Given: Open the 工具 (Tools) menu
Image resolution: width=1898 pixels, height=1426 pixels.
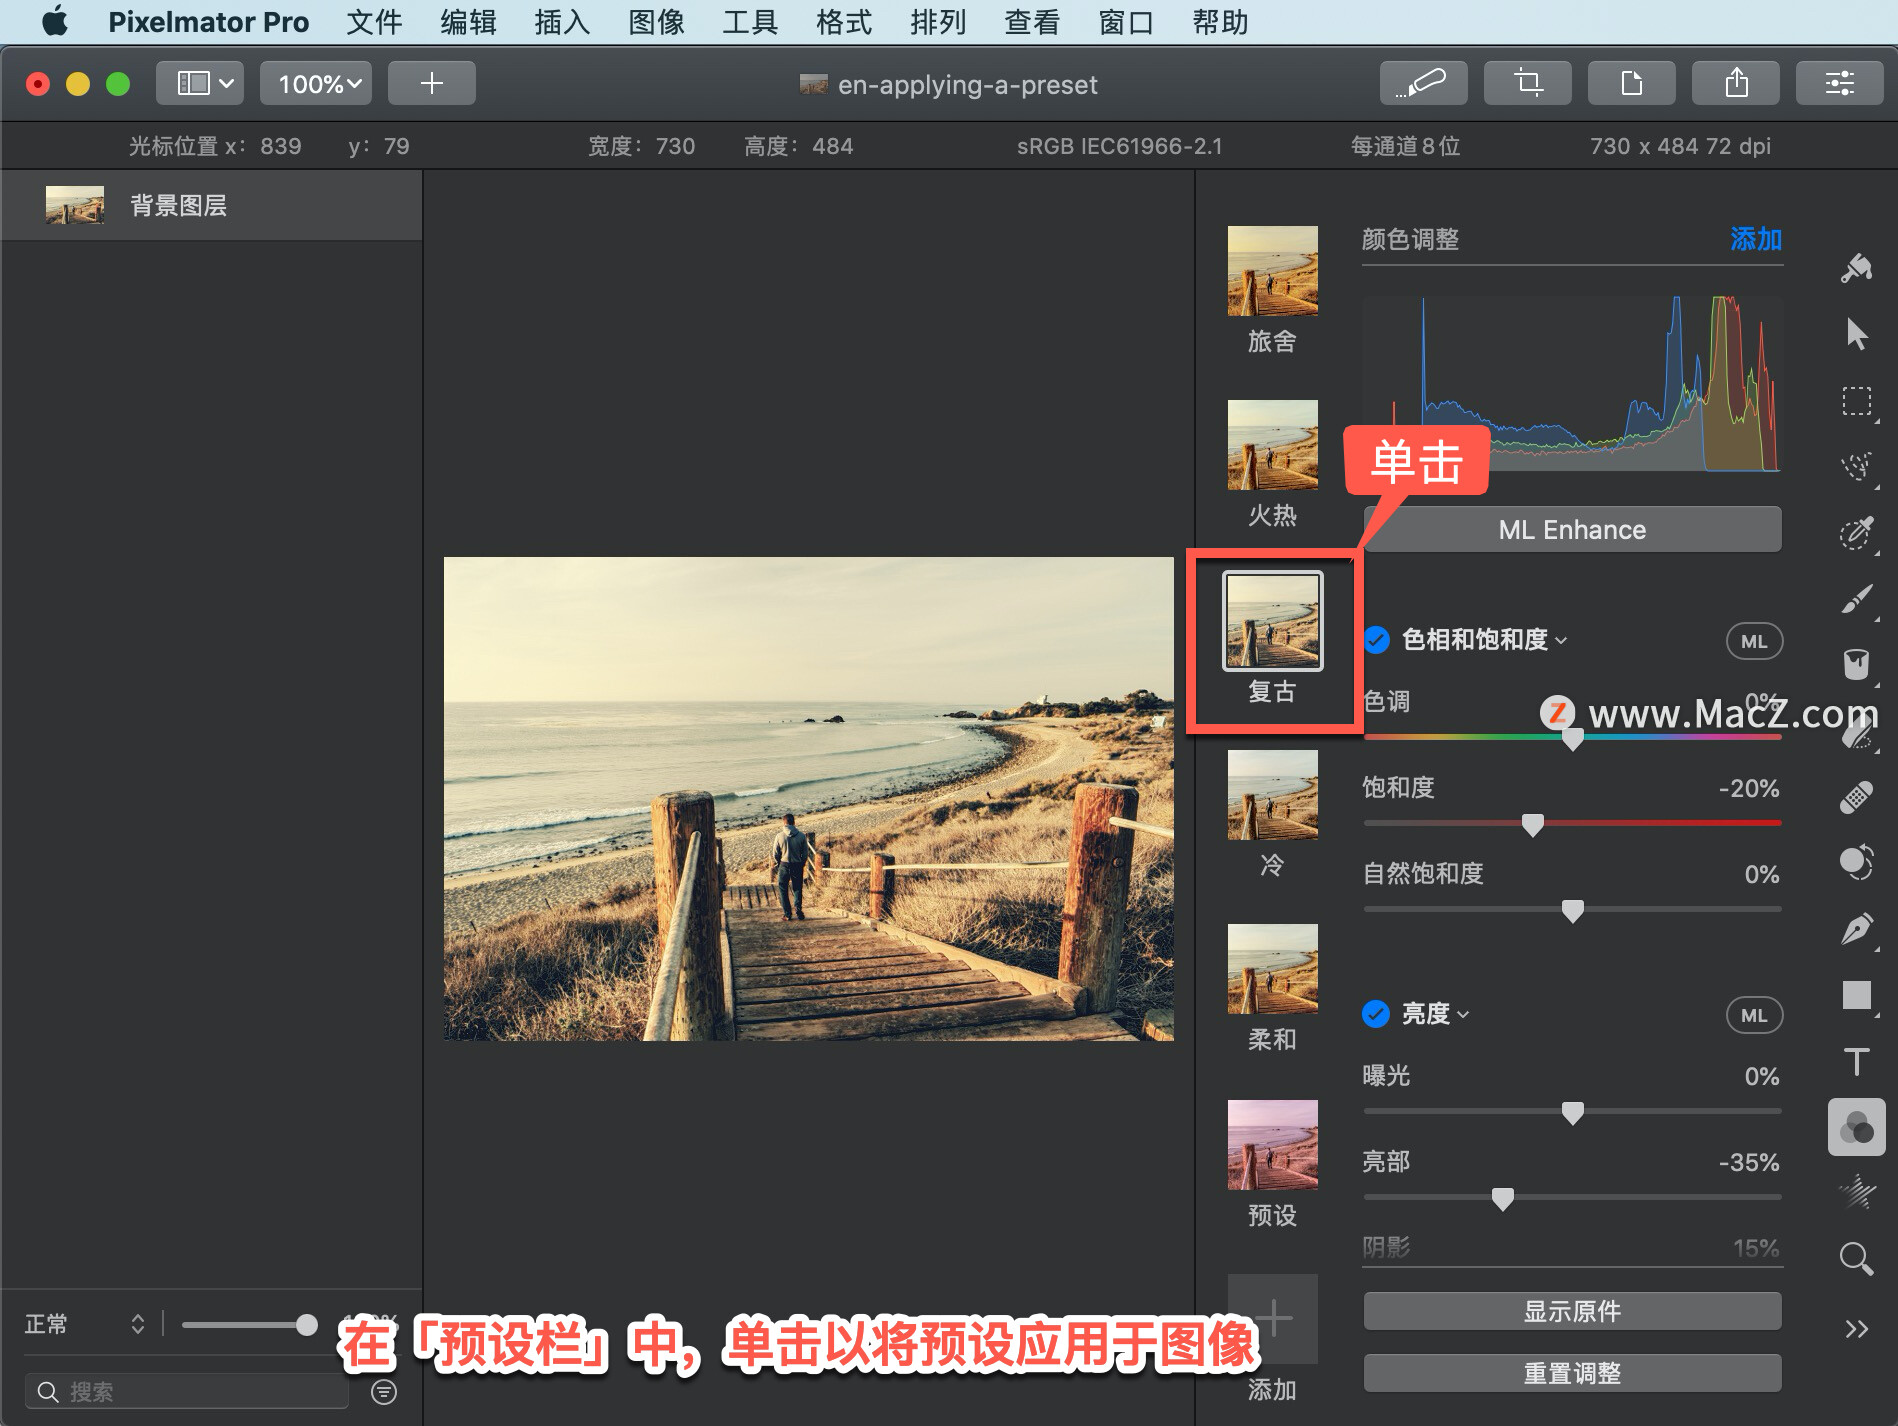Looking at the screenshot, I should point(750,21).
